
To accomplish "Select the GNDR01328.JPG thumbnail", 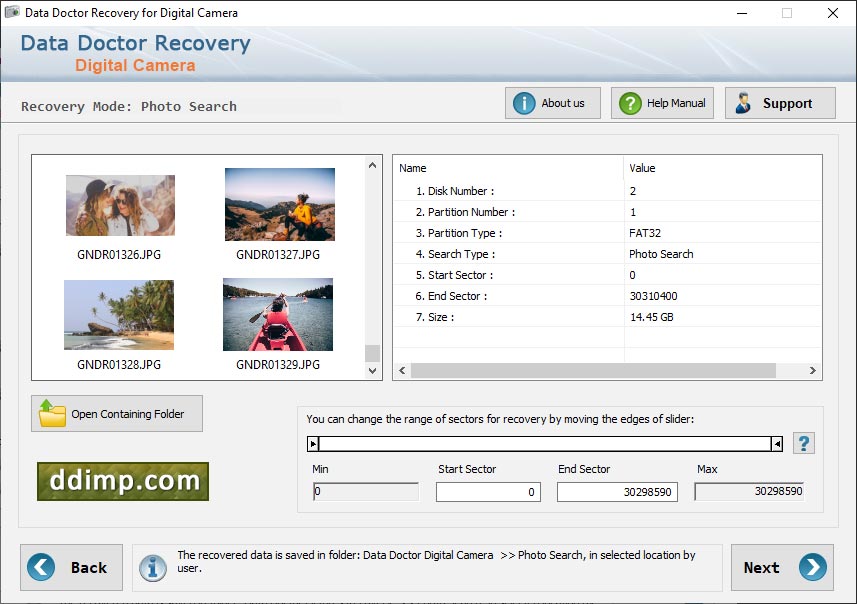I will pos(120,314).
